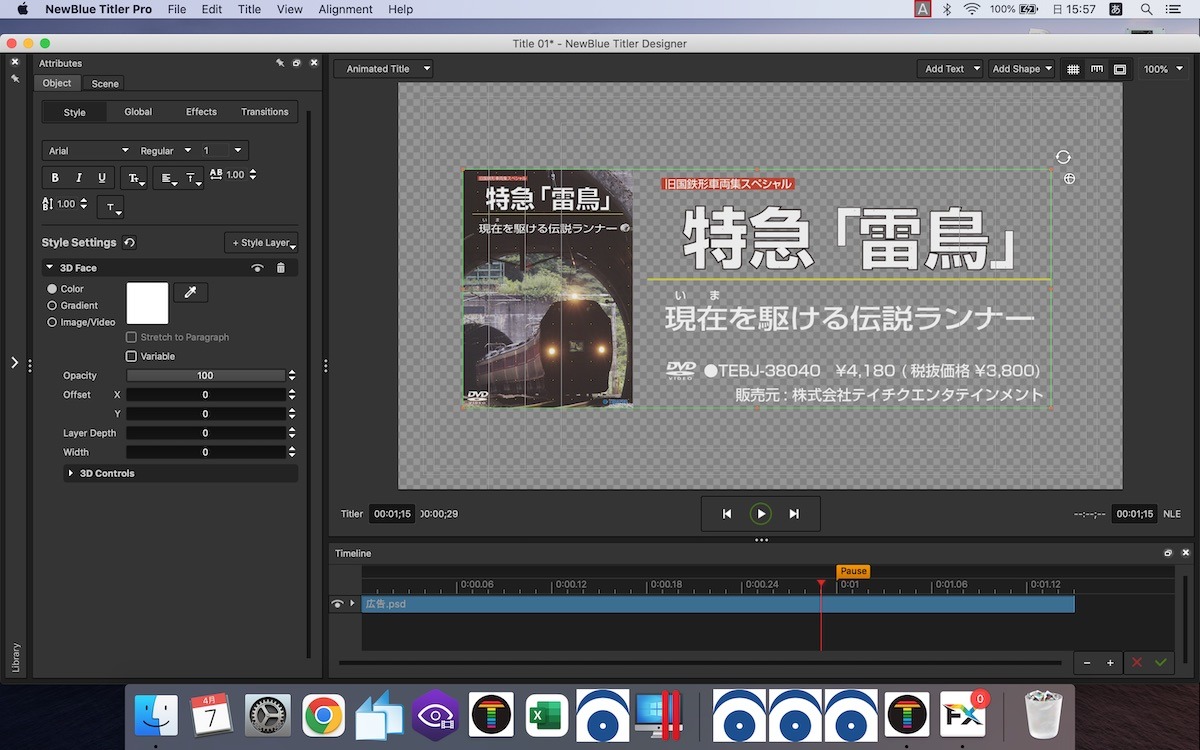Close the Attributes panel
The width and height of the screenshot is (1200, 750).
(x=313, y=63)
